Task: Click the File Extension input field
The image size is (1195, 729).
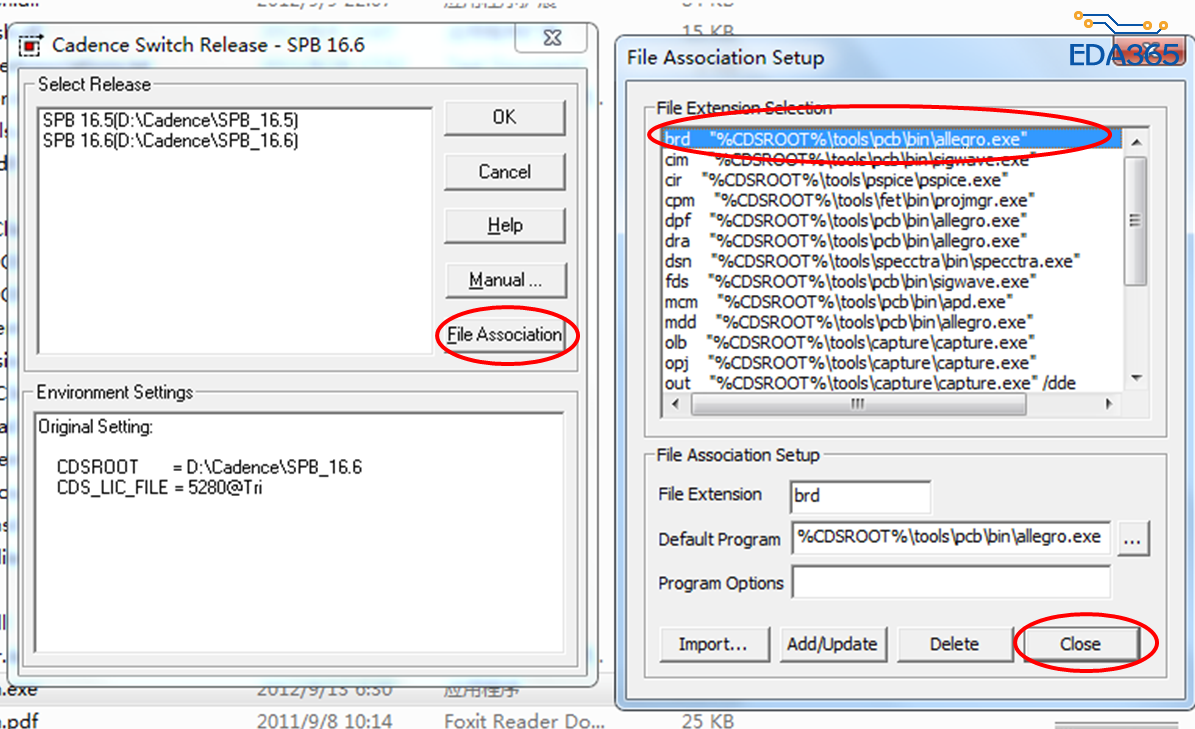Action: pyautogui.click(x=860, y=497)
